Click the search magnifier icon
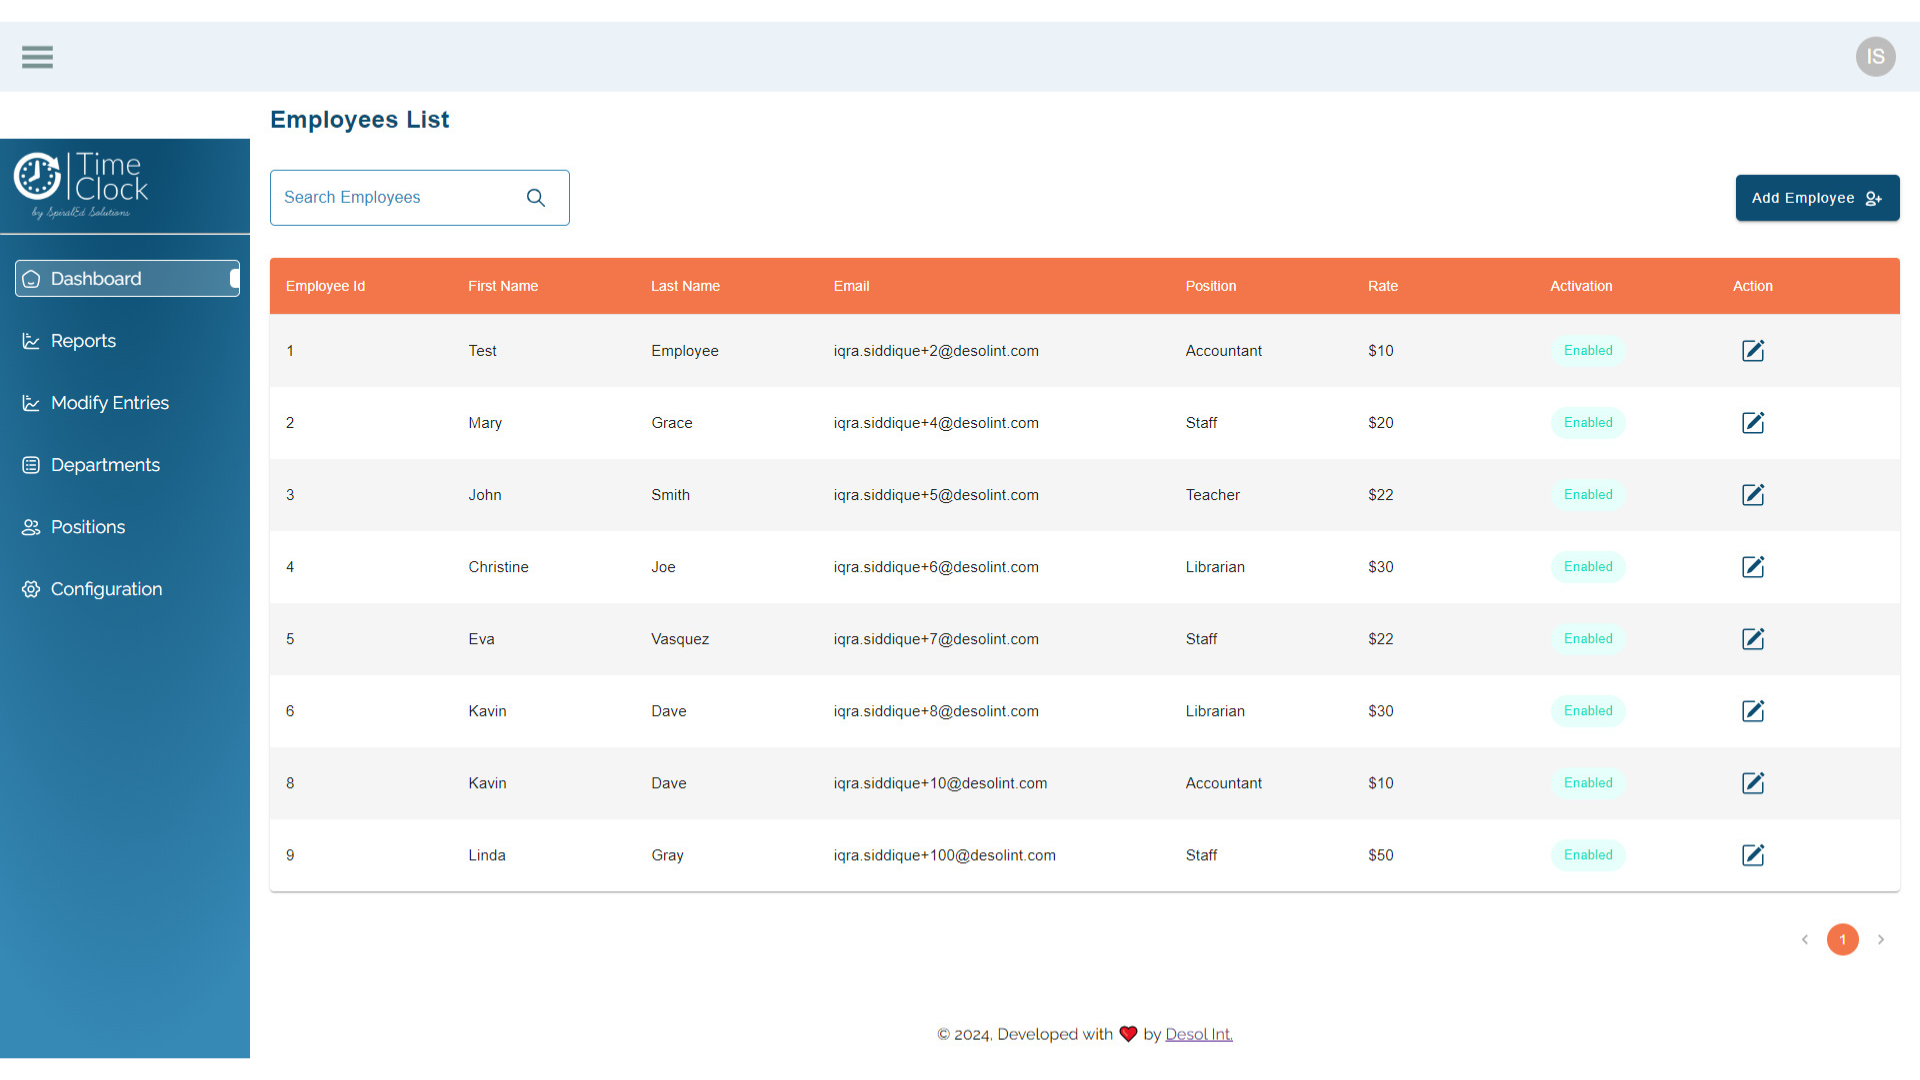The image size is (1920, 1080). pyautogui.click(x=536, y=198)
